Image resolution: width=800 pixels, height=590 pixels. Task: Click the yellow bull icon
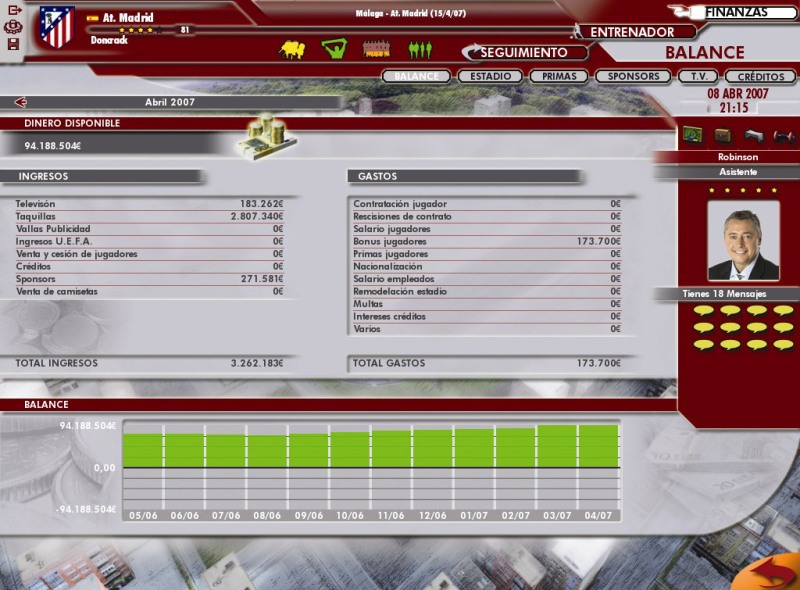292,49
